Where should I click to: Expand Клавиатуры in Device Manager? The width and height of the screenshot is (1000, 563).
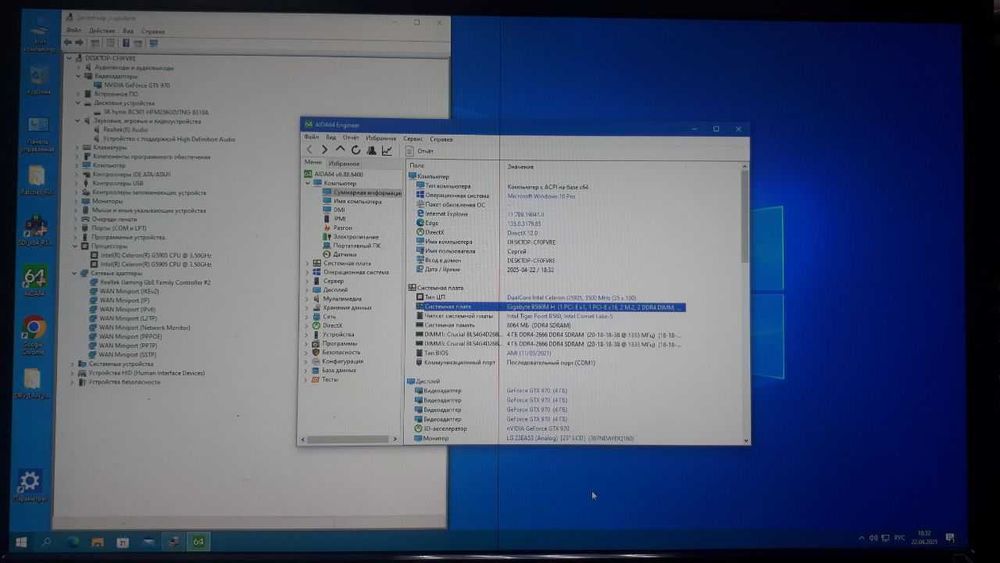coord(77,147)
